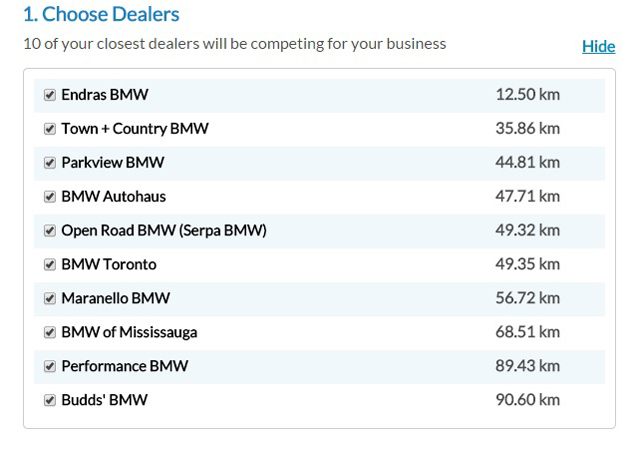Hide the dealer list via Hide link
640x455 pixels.
(598, 47)
